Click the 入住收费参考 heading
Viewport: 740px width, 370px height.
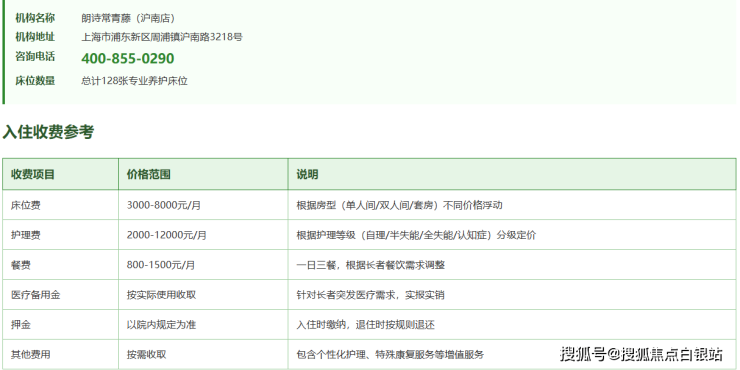pos(48,132)
